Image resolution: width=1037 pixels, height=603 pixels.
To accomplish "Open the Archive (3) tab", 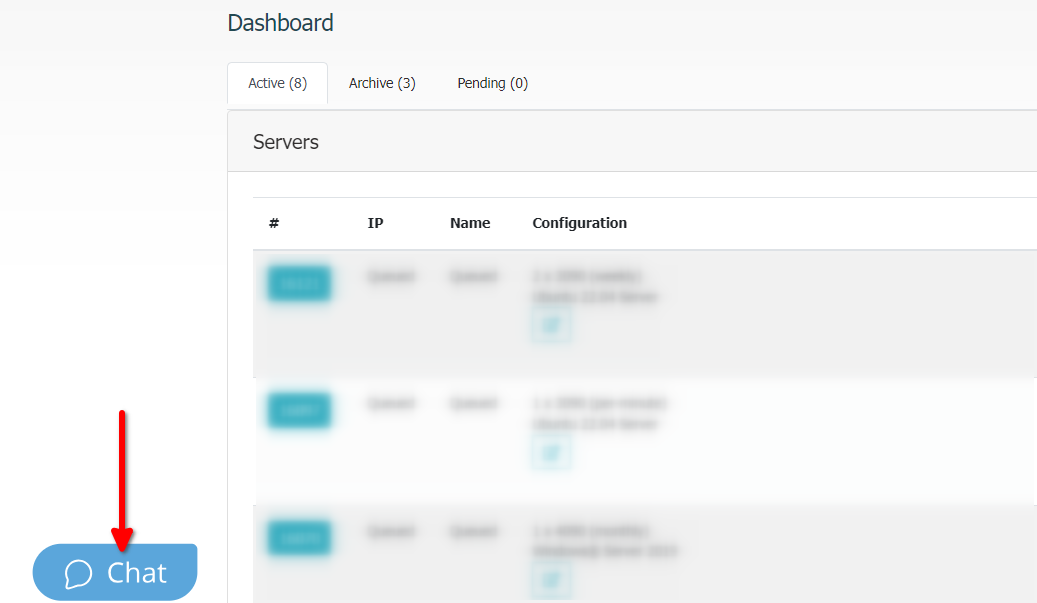I will pos(382,83).
